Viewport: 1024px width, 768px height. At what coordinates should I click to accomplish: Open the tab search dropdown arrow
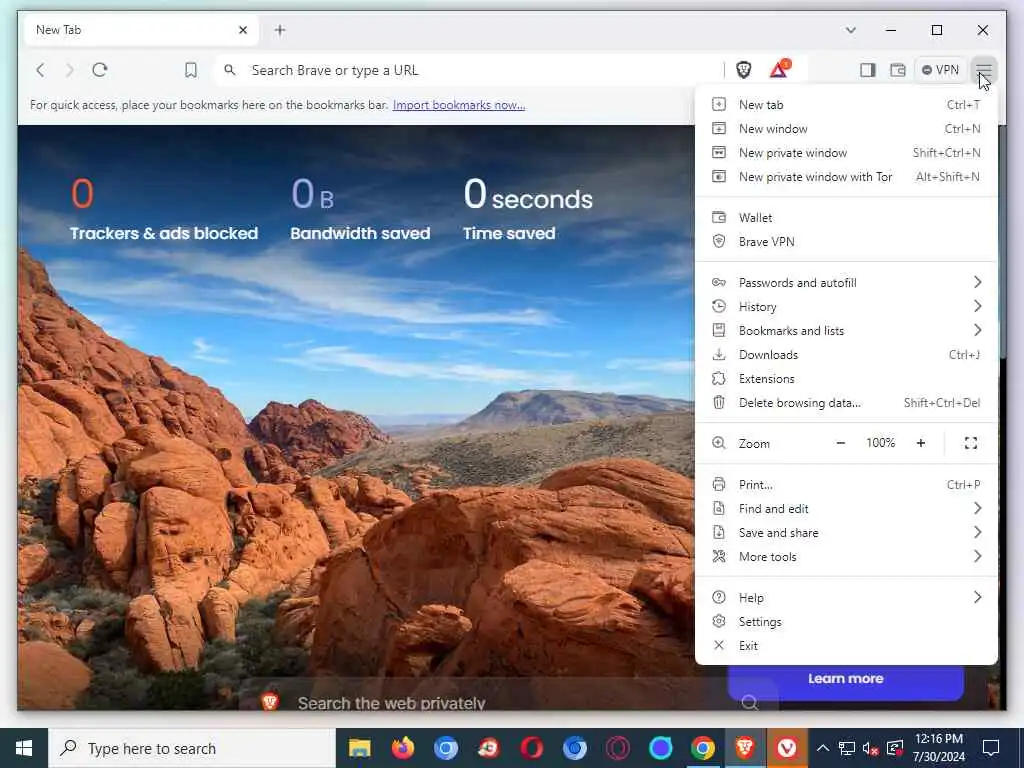tap(850, 30)
